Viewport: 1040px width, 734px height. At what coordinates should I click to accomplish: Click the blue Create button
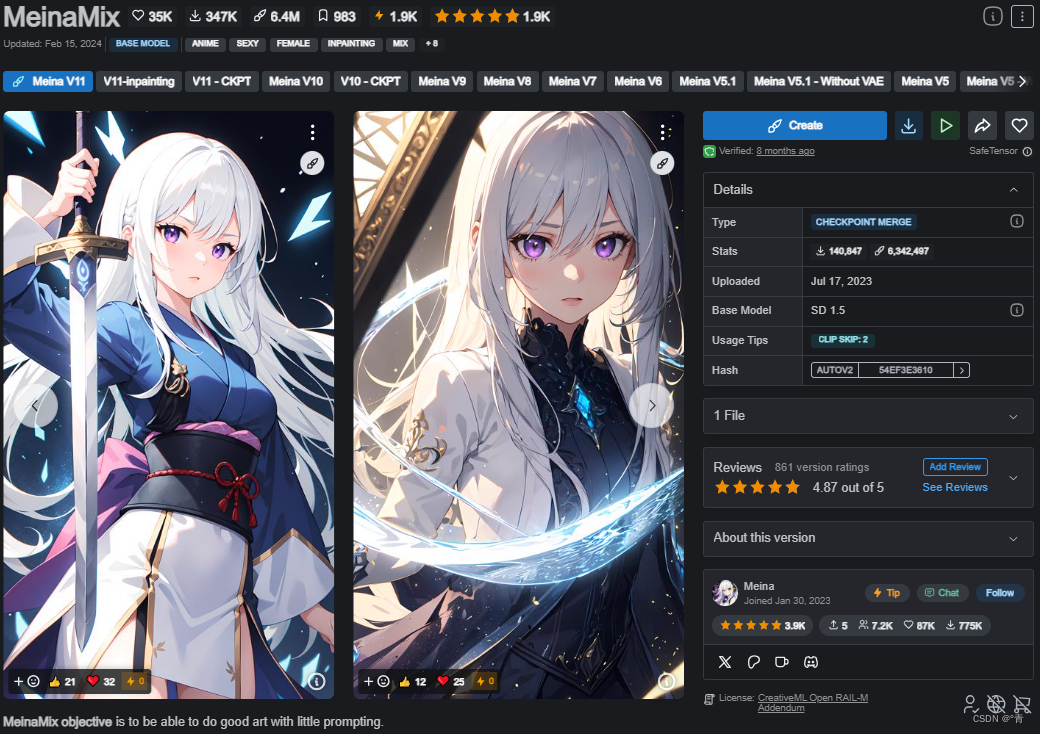pyautogui.click(x=795, y=125)
